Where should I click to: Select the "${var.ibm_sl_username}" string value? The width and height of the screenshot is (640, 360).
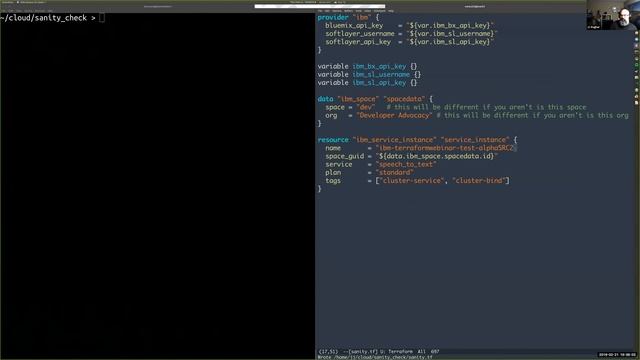(452, 34)
